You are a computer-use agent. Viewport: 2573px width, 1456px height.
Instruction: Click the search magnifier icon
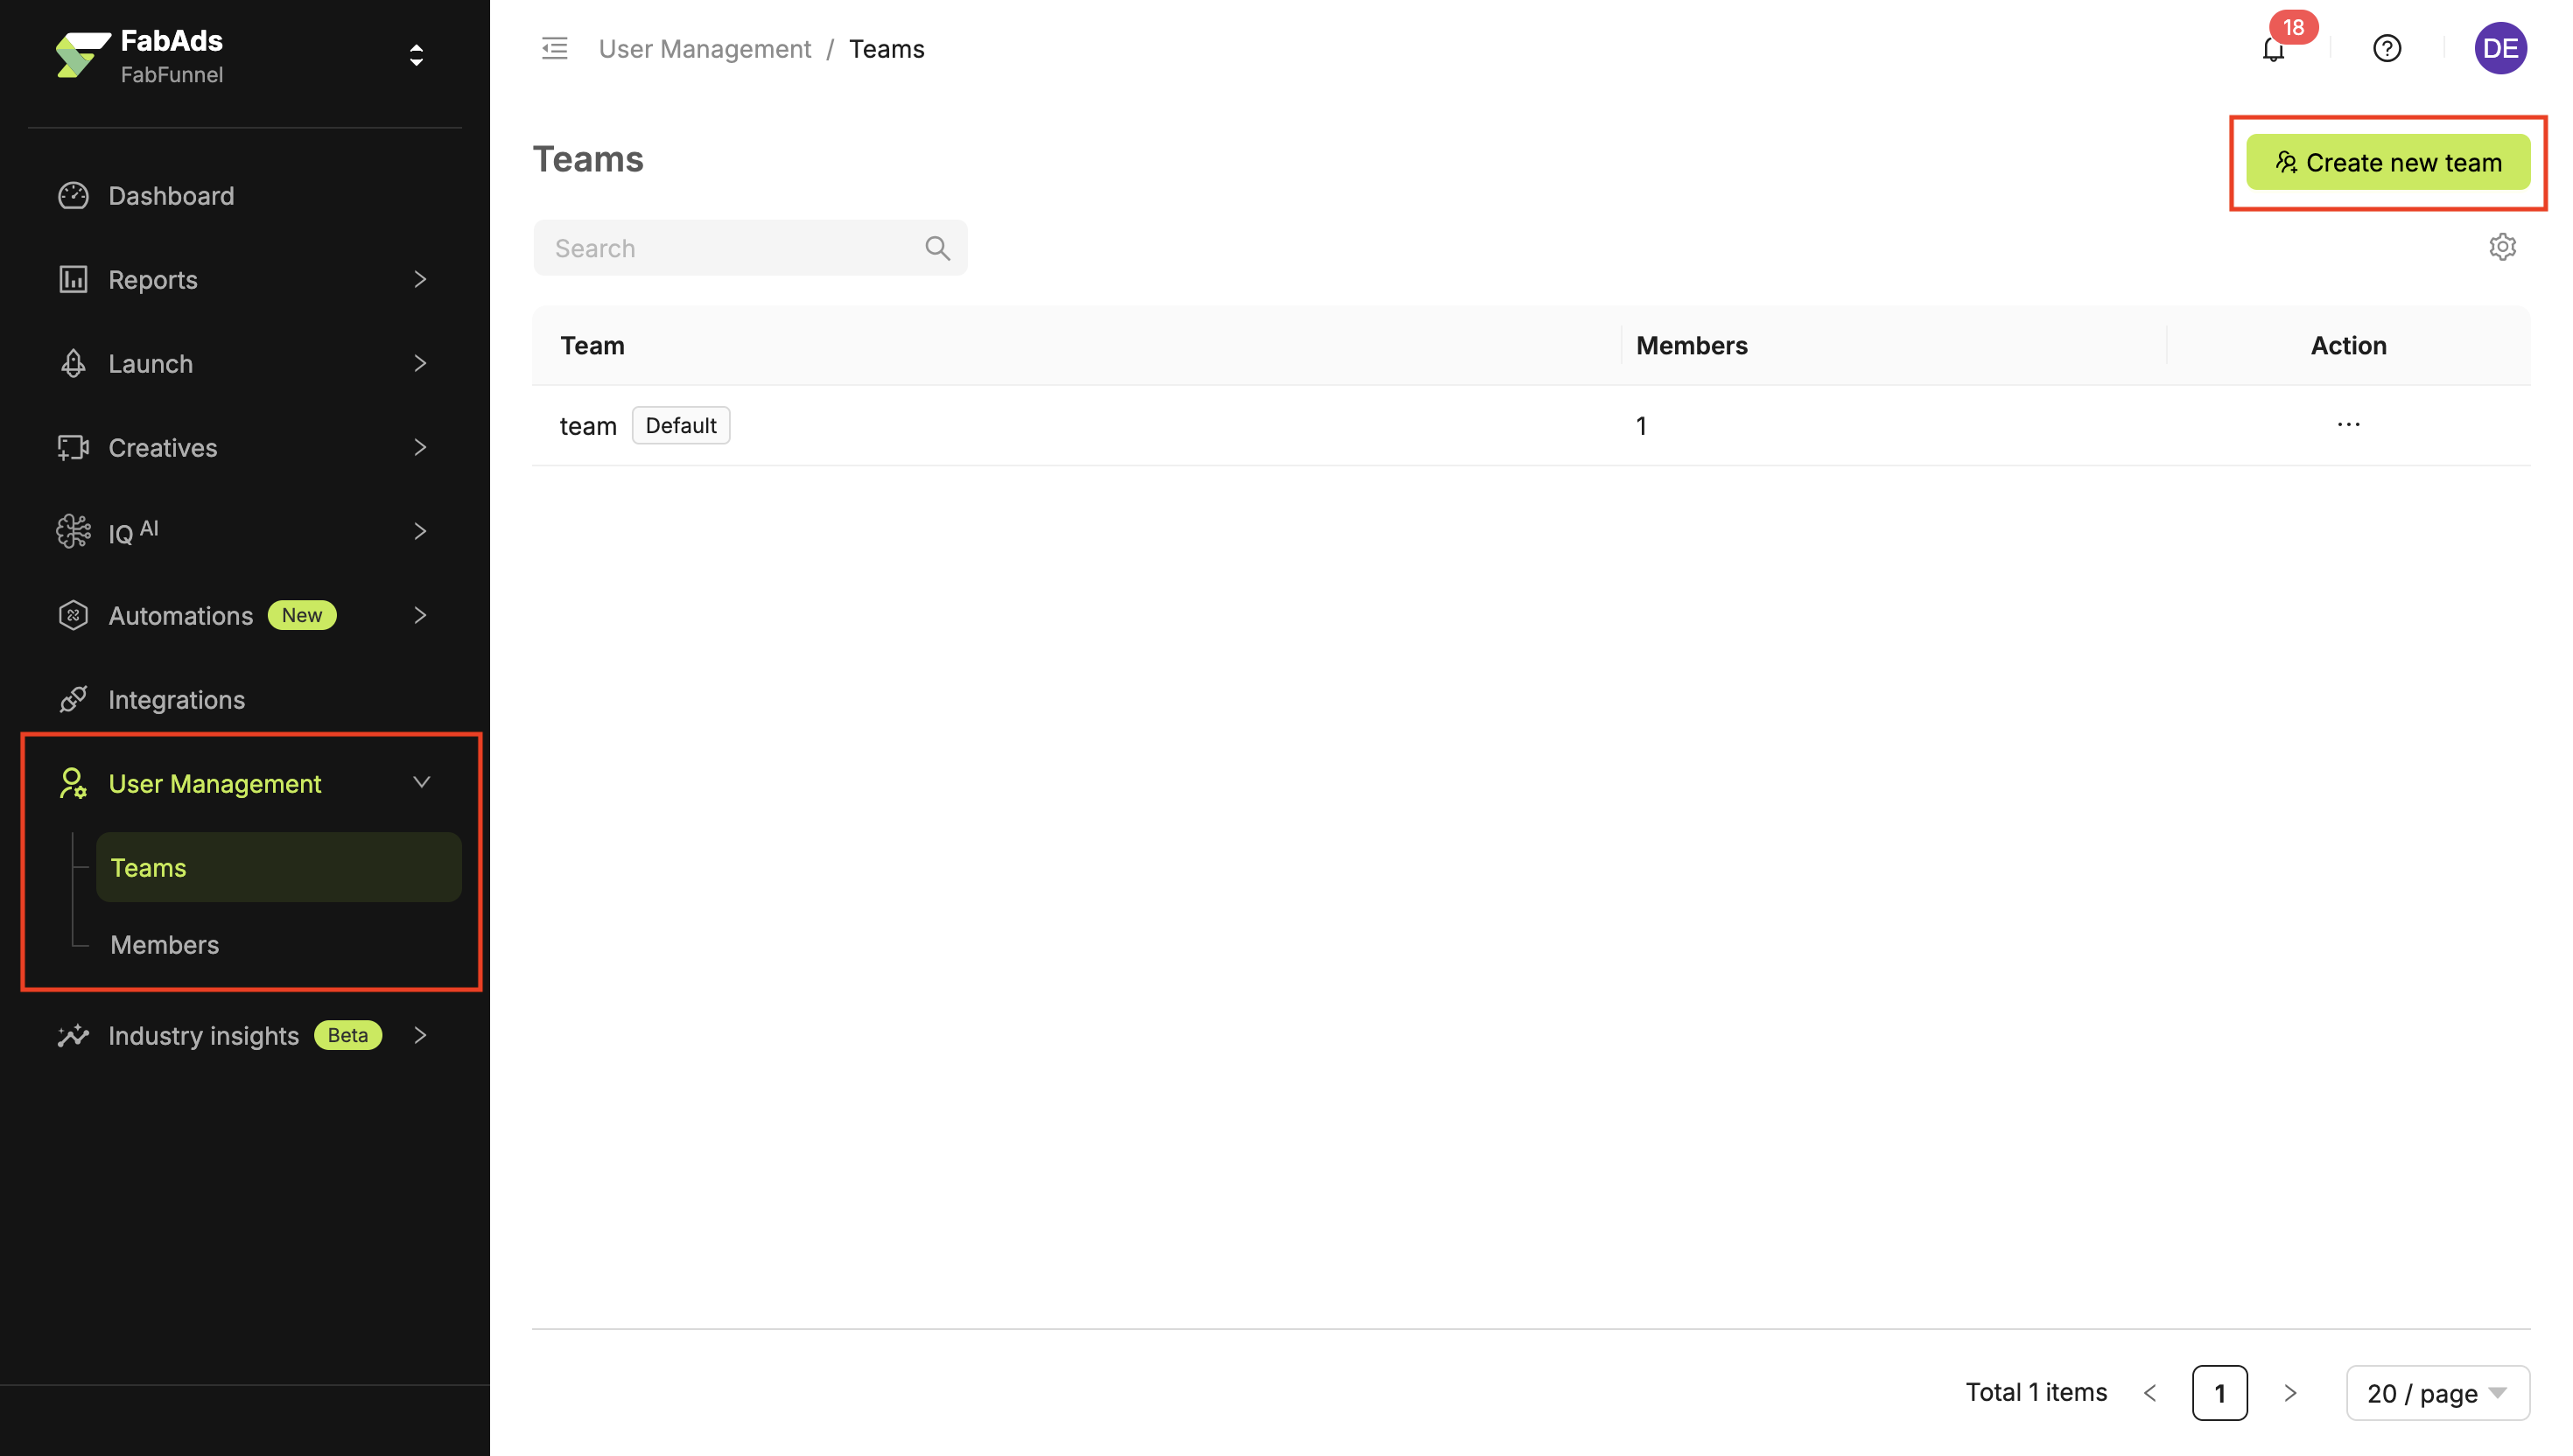(x=937, y=248)
